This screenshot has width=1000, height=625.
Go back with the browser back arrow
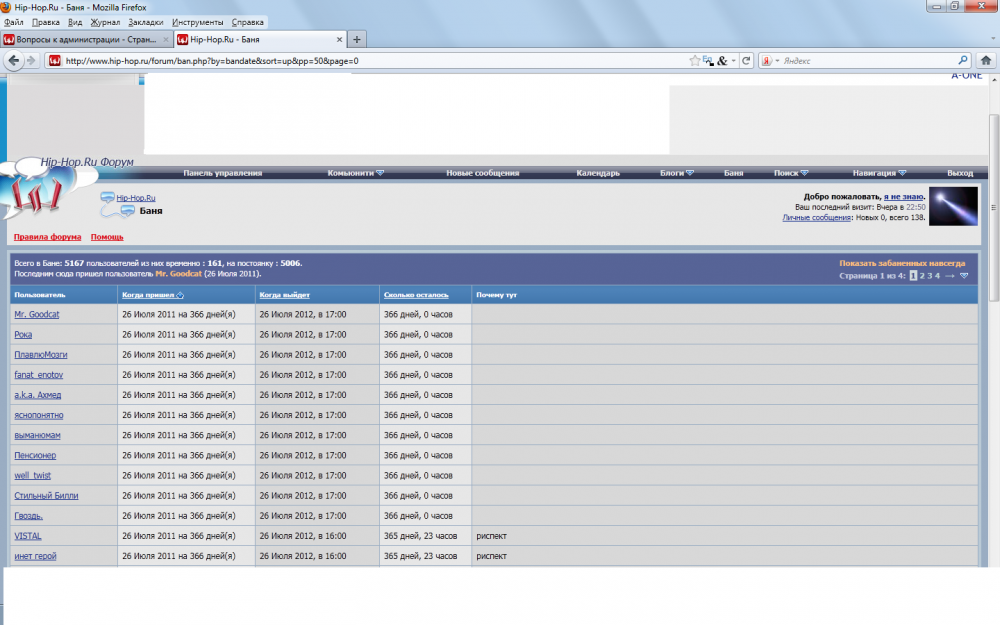(14, 61)
